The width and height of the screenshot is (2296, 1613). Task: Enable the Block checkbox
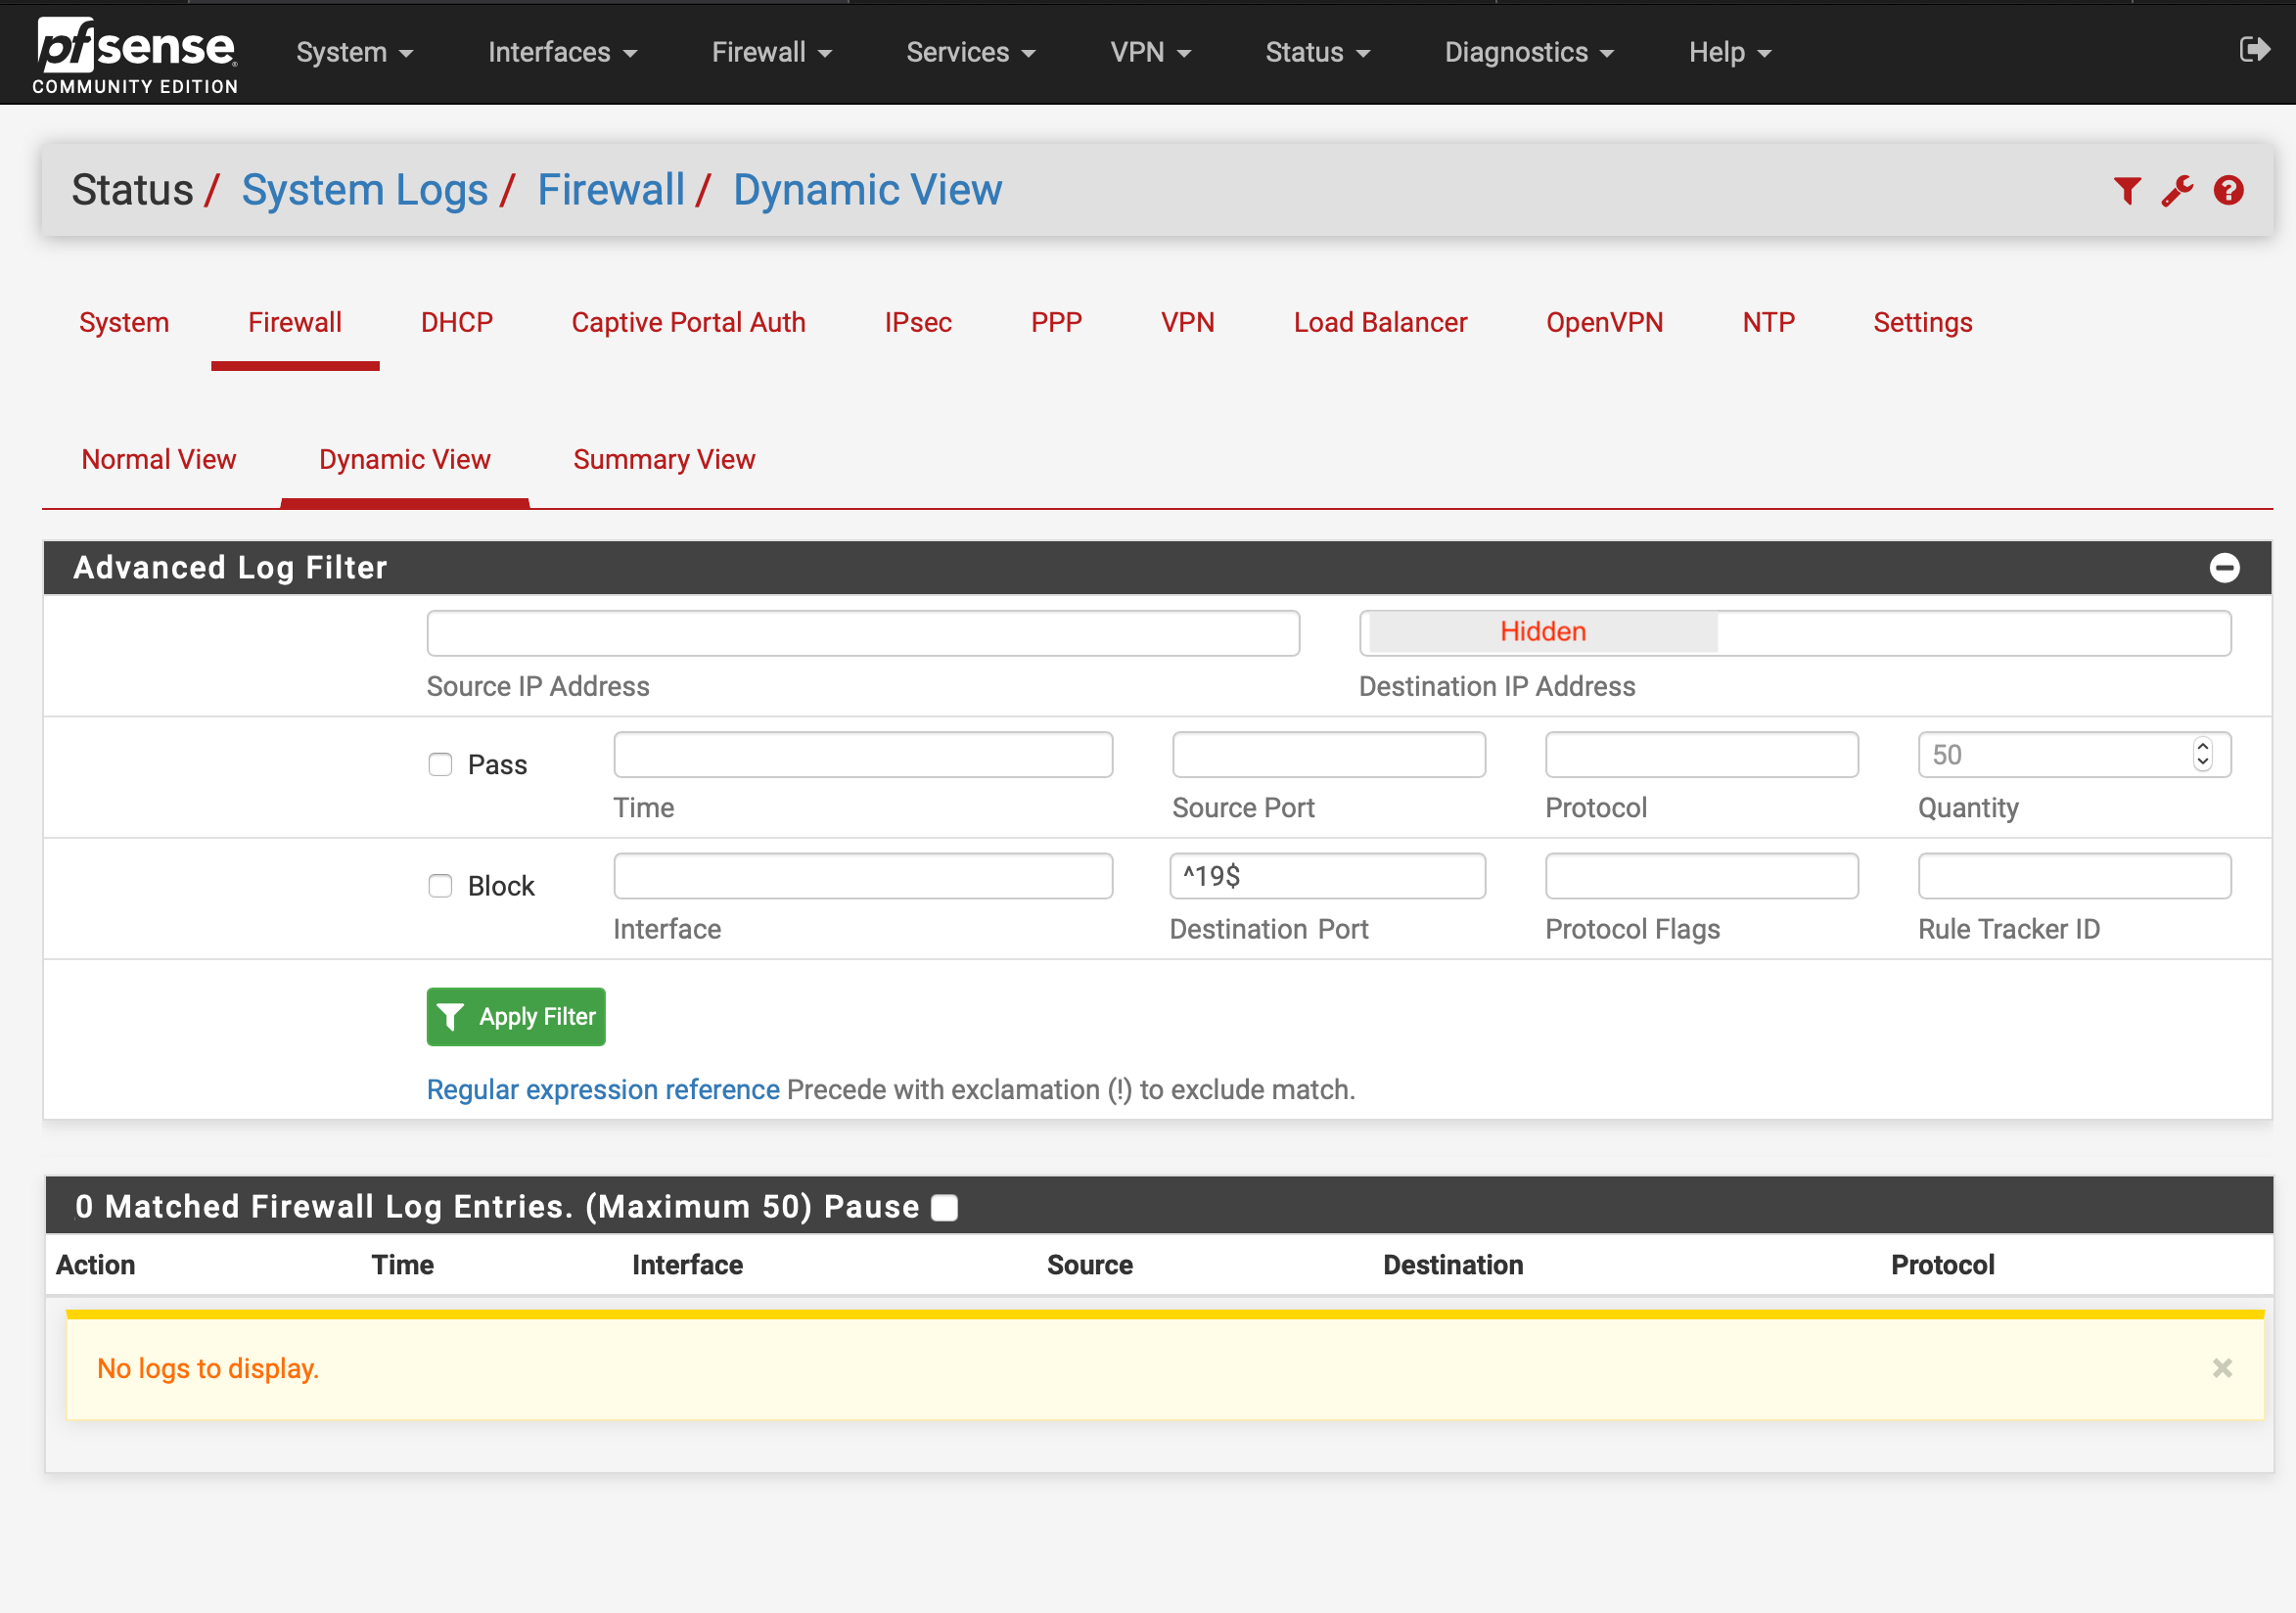(440, 886)
